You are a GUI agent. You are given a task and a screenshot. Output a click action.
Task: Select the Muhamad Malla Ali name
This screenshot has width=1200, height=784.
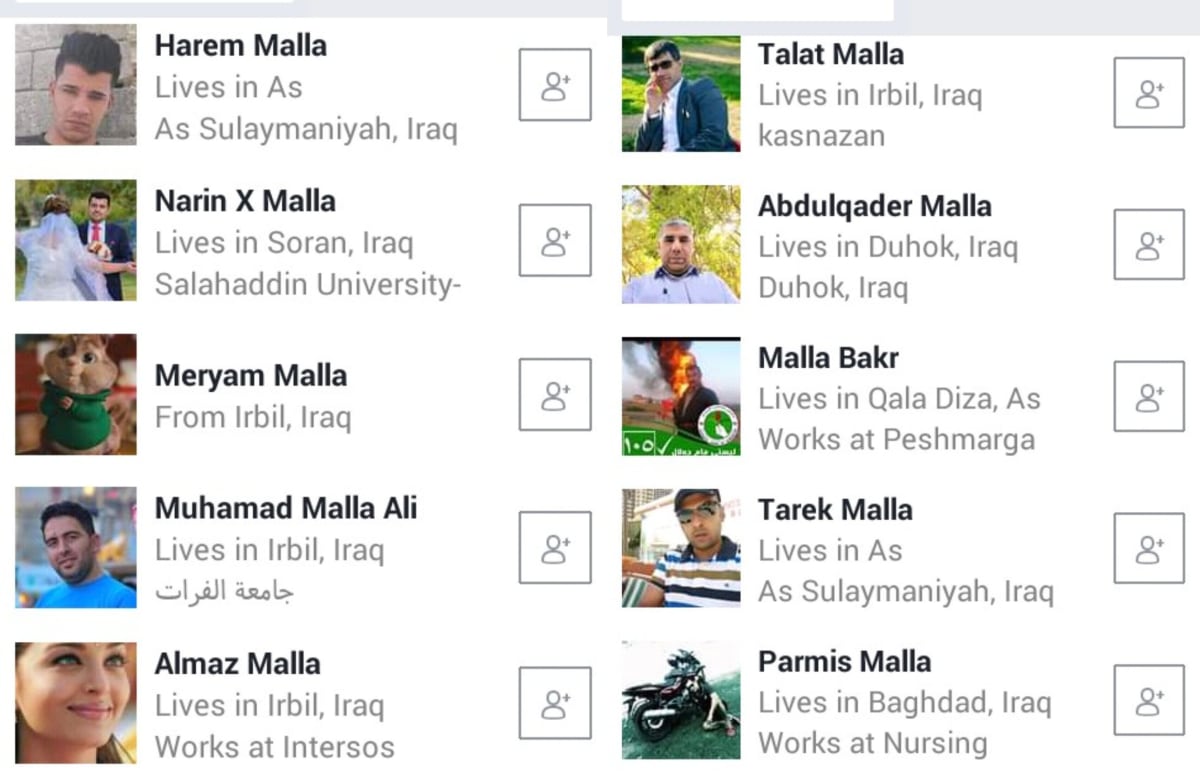coord(286,508)
